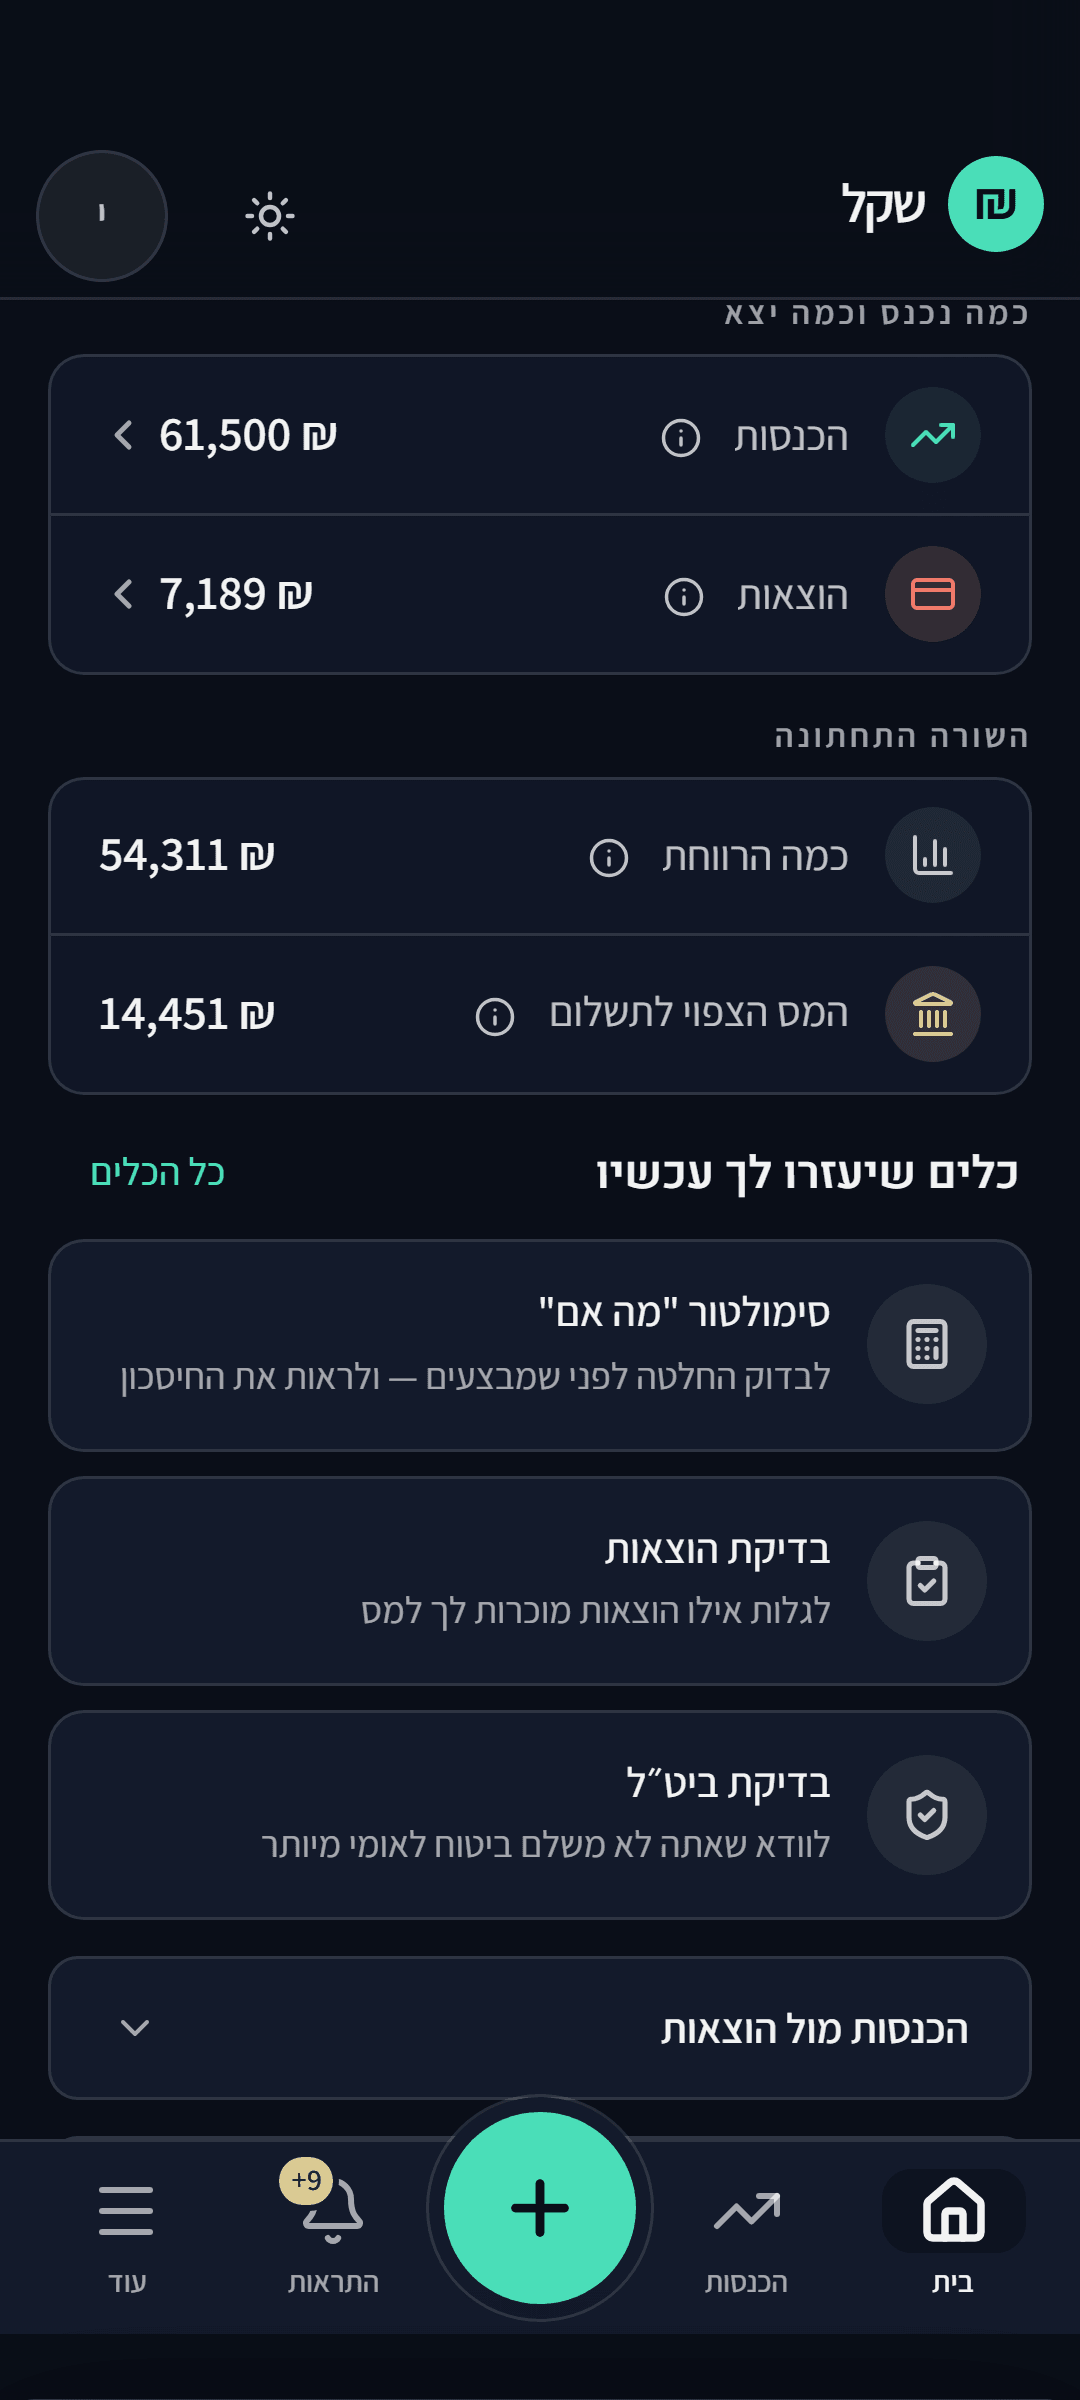Viewport: 1080px width, 2400px height.
Task: Show info for המס הצפוי לתשלום
Action: coord(495,1016)
